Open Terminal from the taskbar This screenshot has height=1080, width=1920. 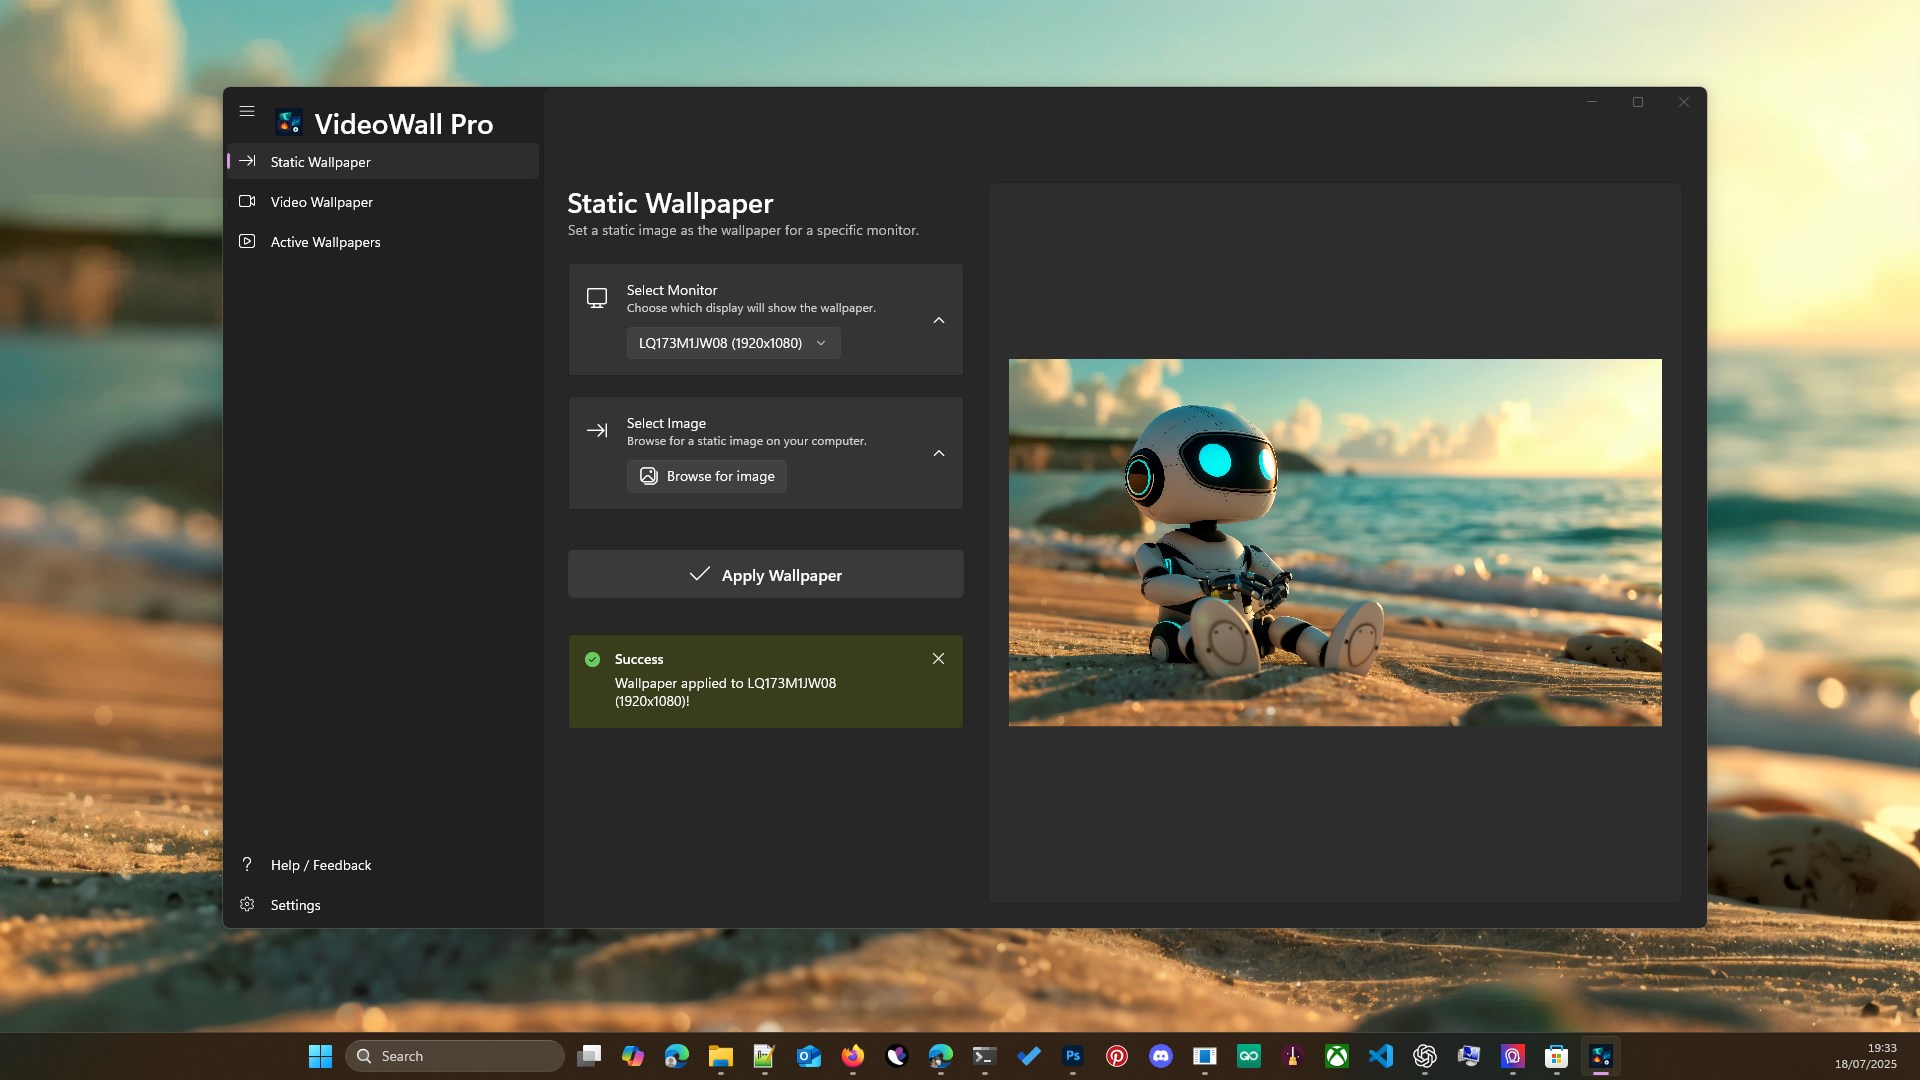pyautogui.click(x=985, y=1056)
